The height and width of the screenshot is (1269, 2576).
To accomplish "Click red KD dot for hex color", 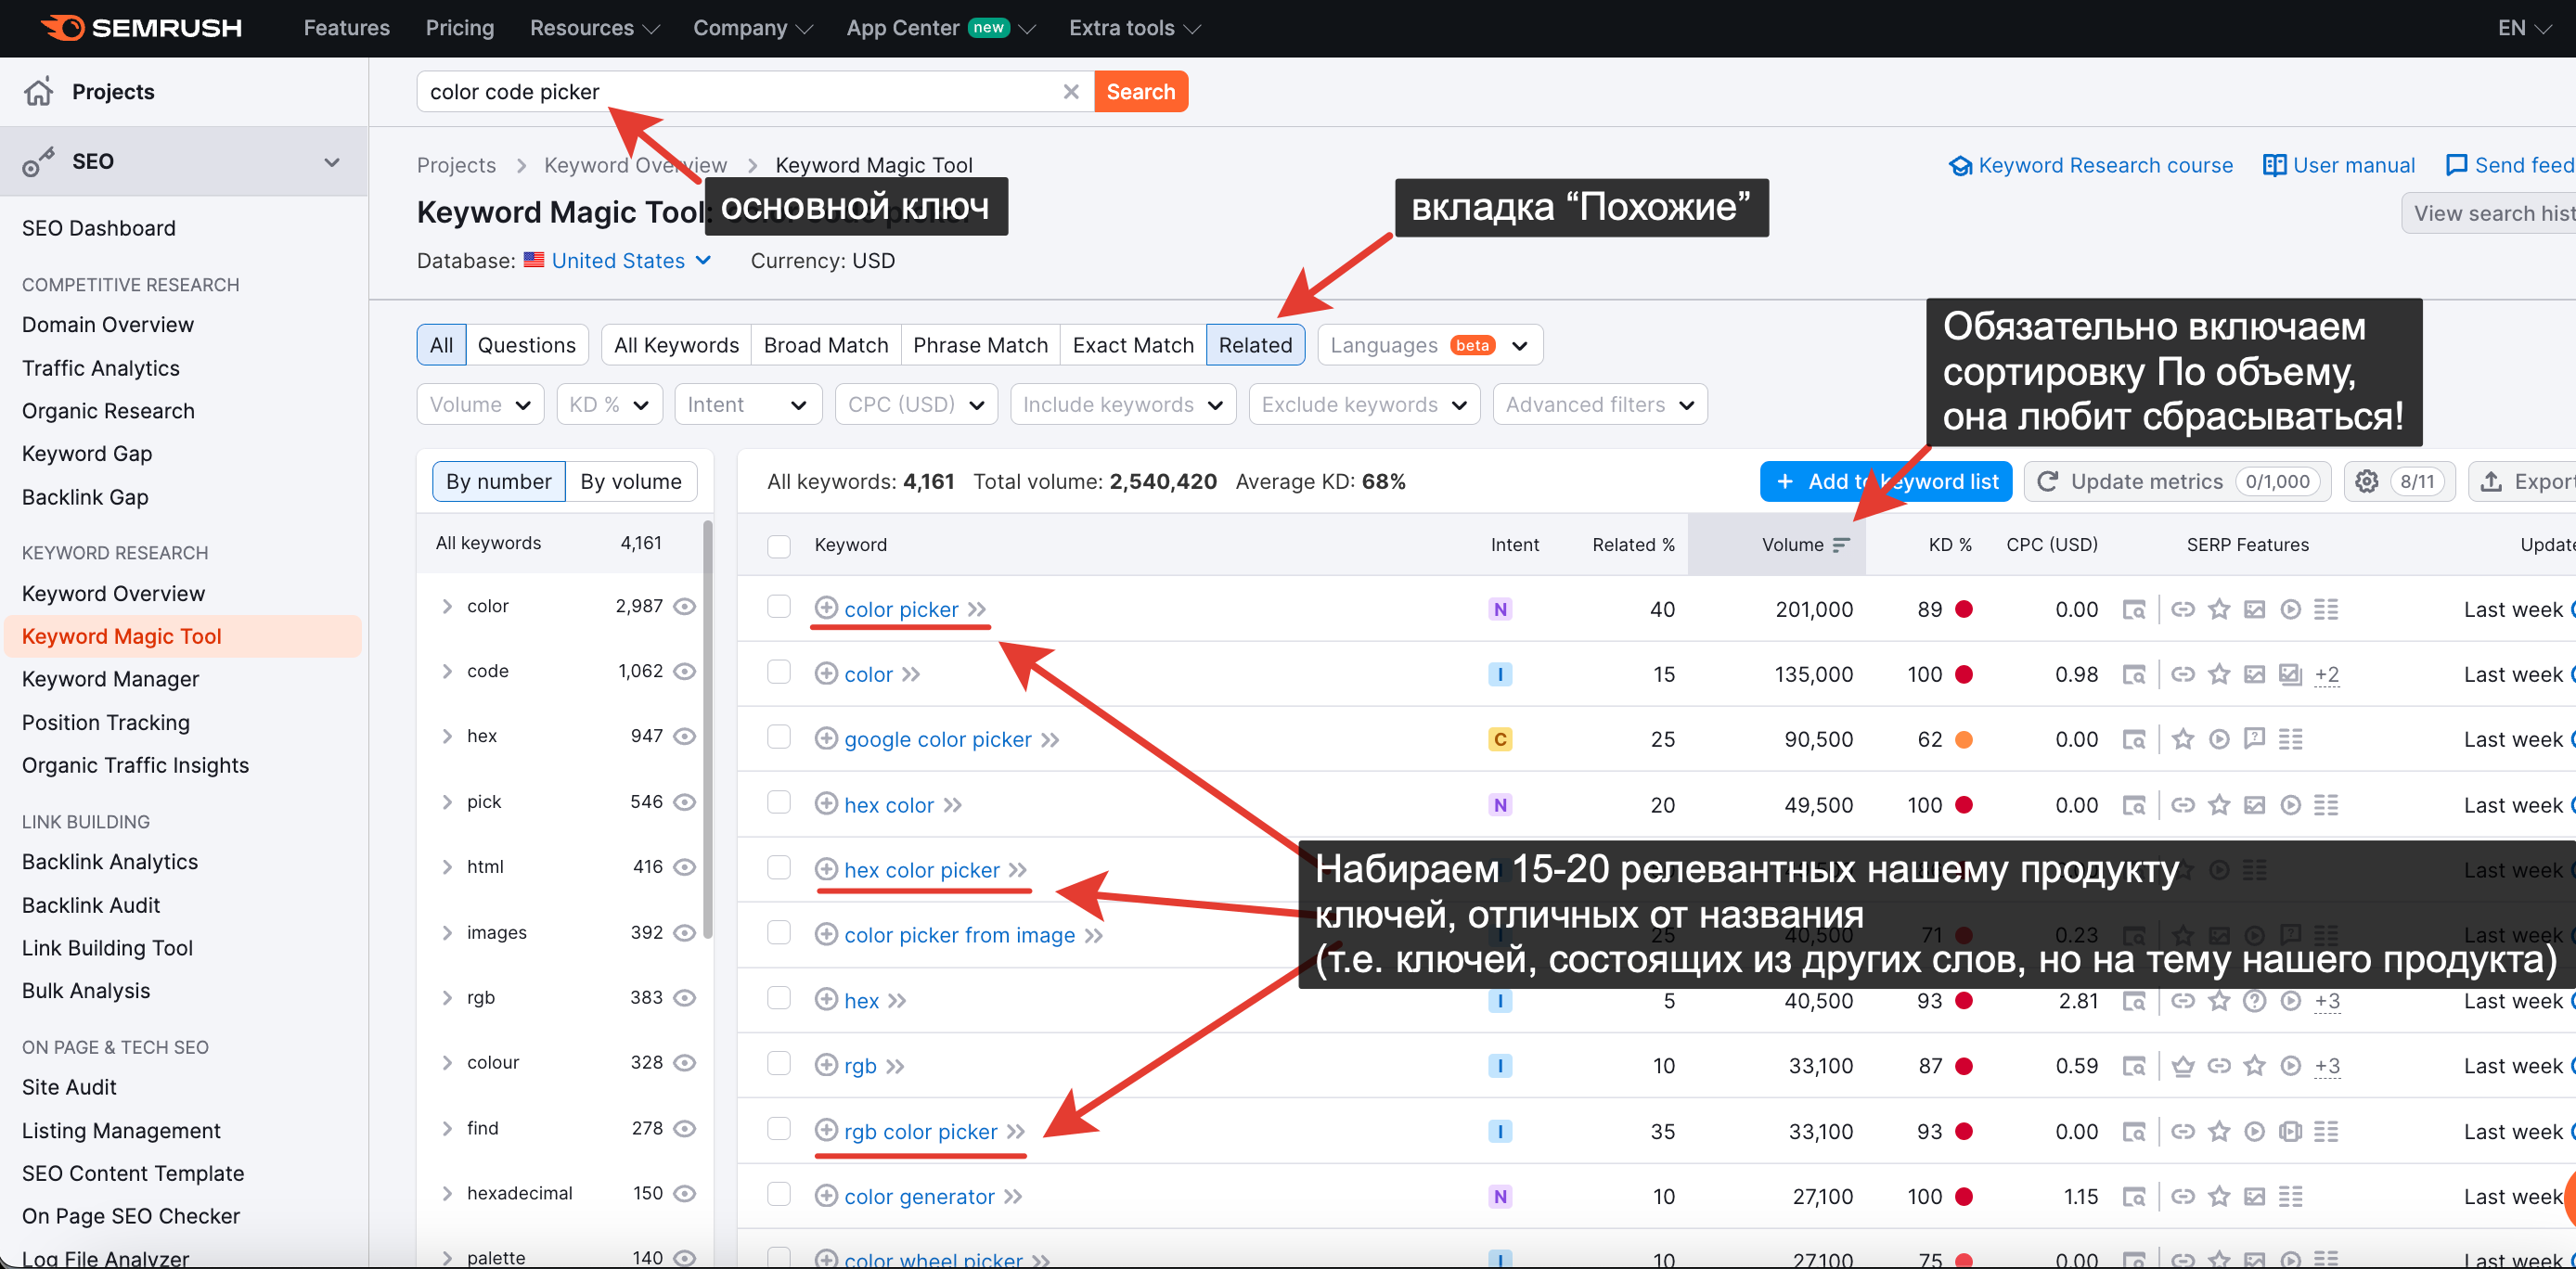I will coord(1963,804).
